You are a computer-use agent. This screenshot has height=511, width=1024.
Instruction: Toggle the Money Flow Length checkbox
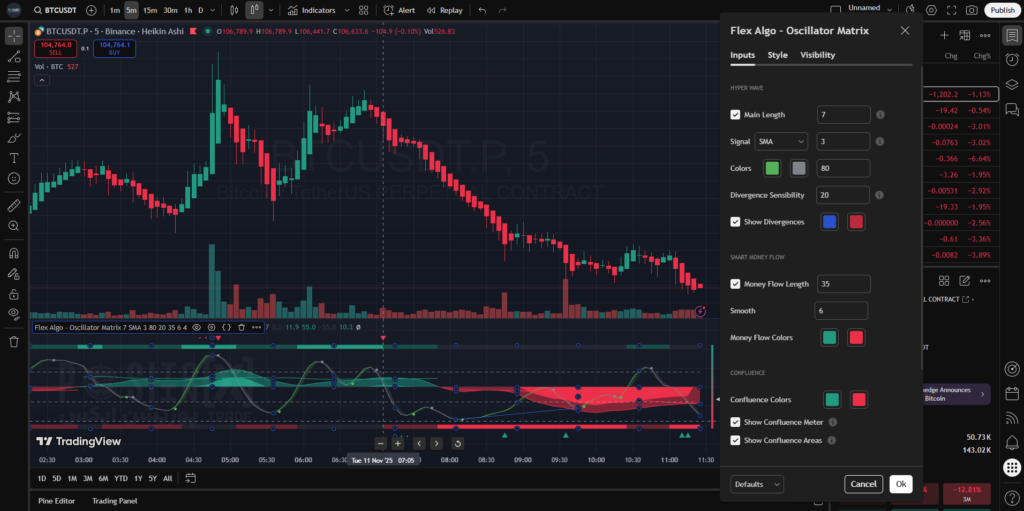point(735,284)
